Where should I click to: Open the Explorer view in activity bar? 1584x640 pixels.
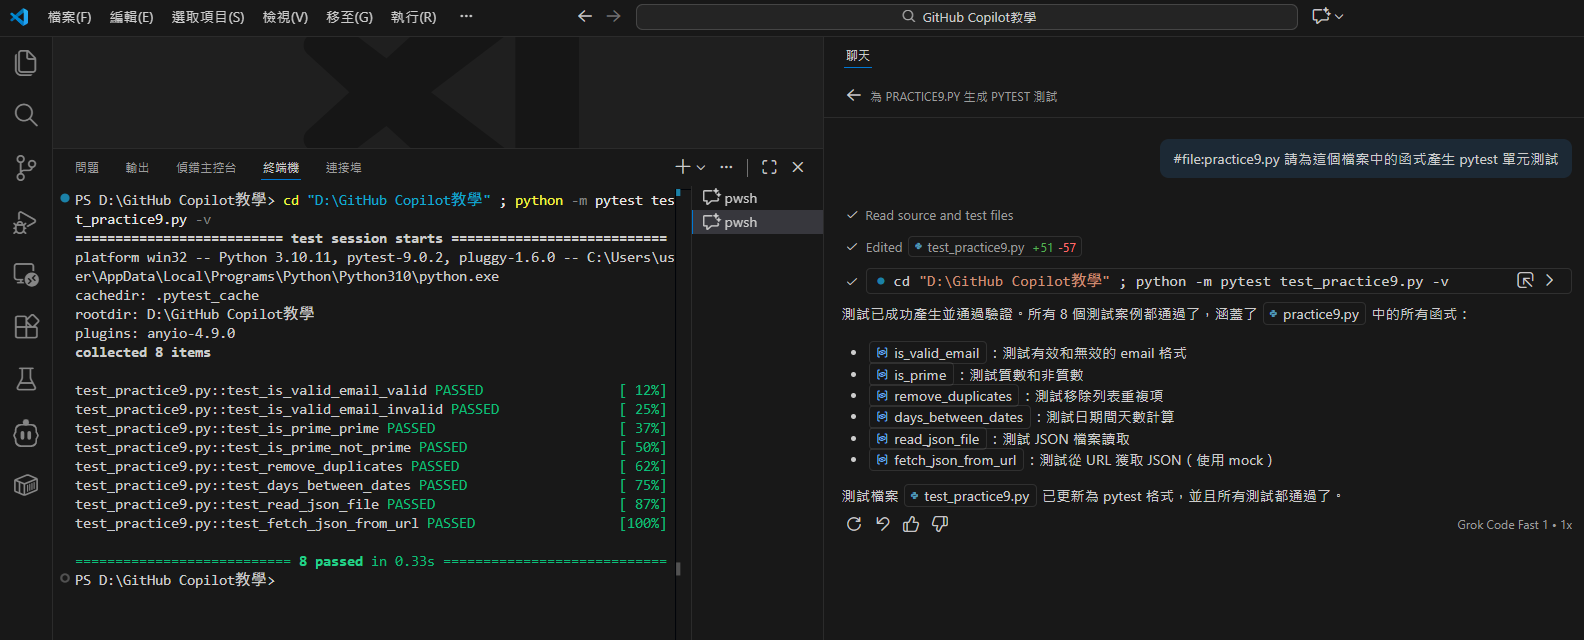point(26,63)
